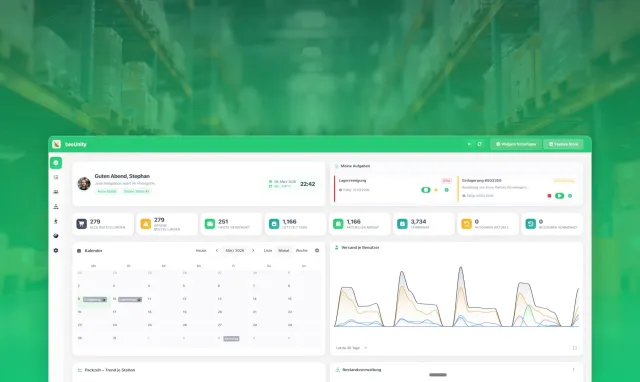Click the orange return icon in first zero card
The height and width of the screenshot is (382, 640).
tap(466, 224)
